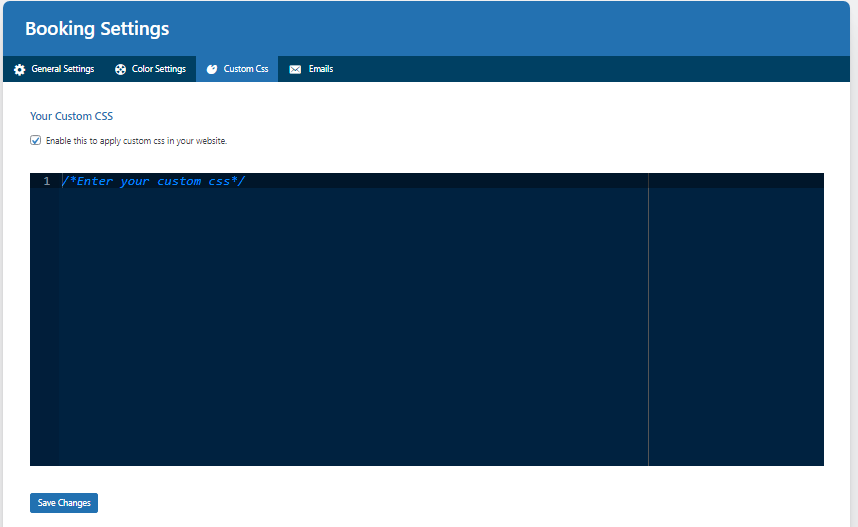
Task: Save Changes to booking settings
Action: tap(64, 503)
